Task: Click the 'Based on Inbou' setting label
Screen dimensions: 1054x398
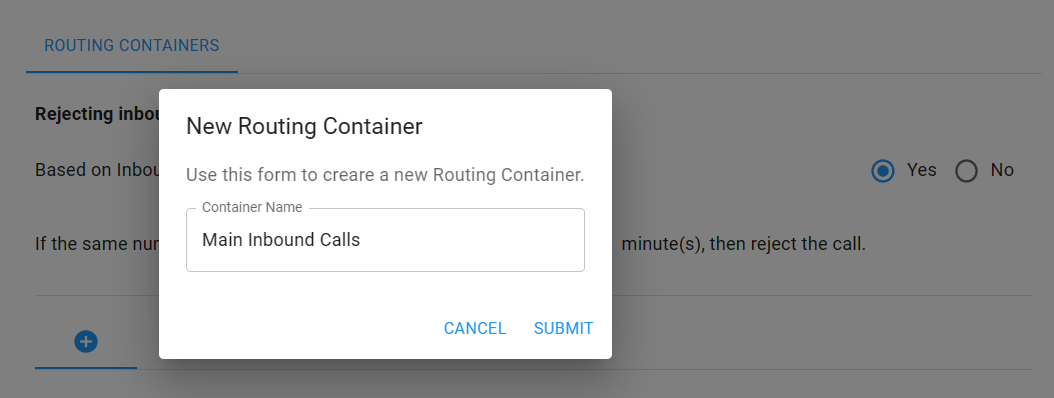Action: (x=97, y=169)
